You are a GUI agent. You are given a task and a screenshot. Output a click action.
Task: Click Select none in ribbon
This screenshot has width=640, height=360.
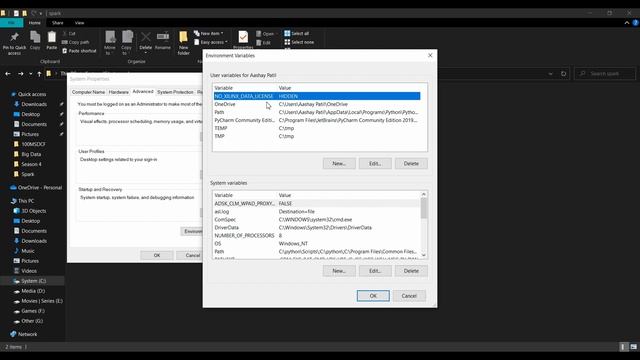coord(299,42)
